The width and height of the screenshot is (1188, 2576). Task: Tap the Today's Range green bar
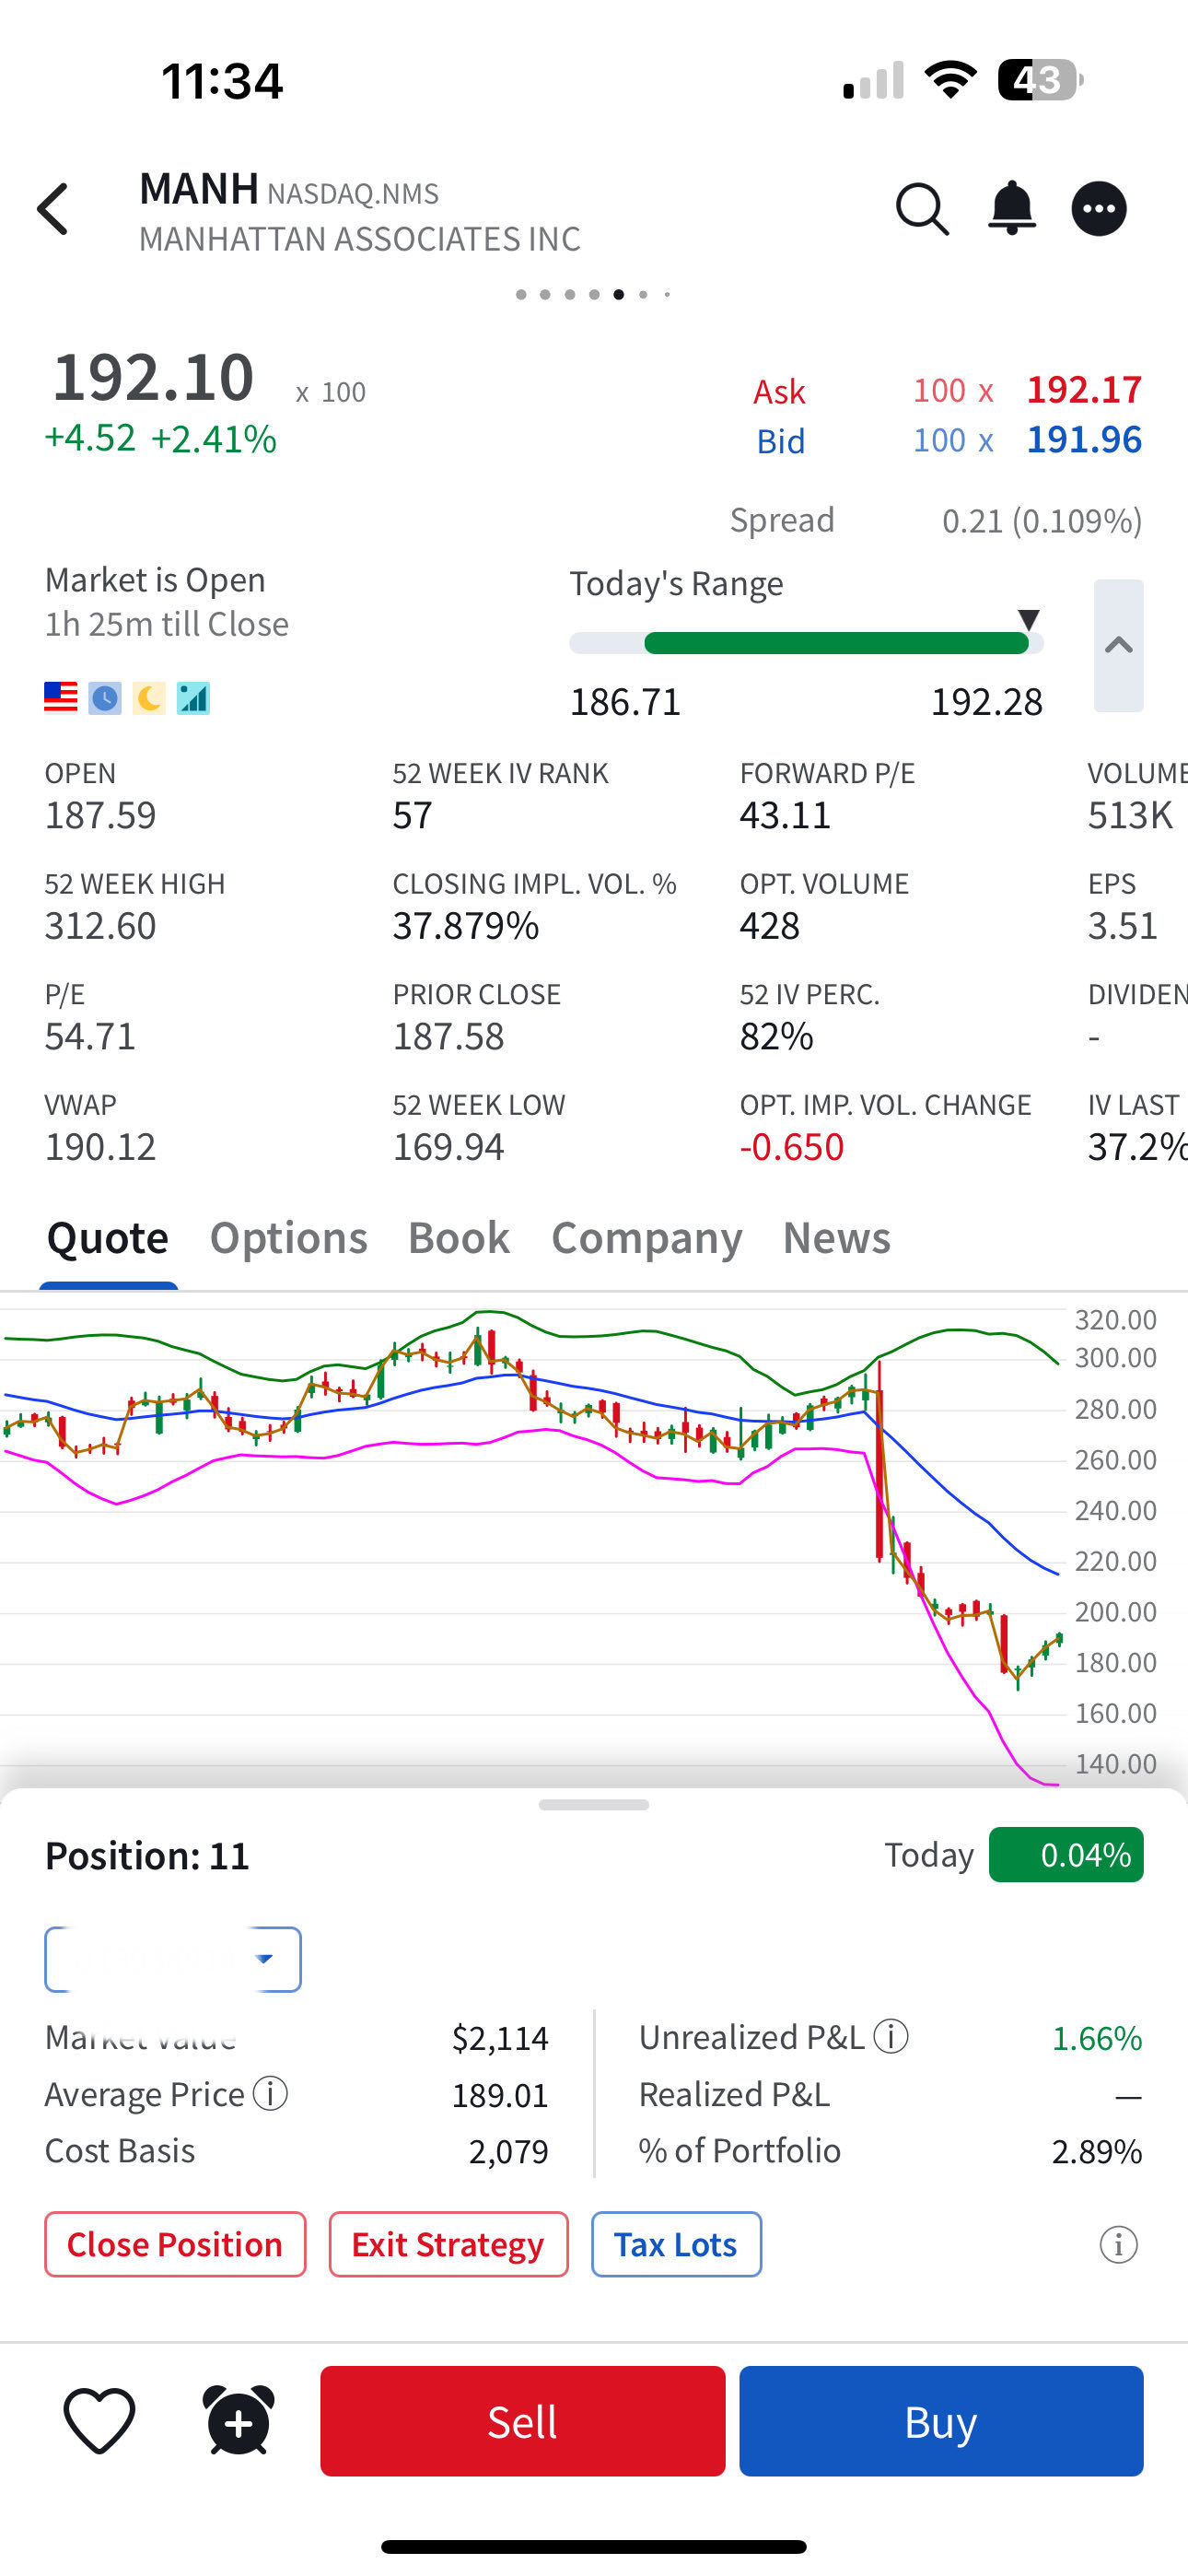836,643
